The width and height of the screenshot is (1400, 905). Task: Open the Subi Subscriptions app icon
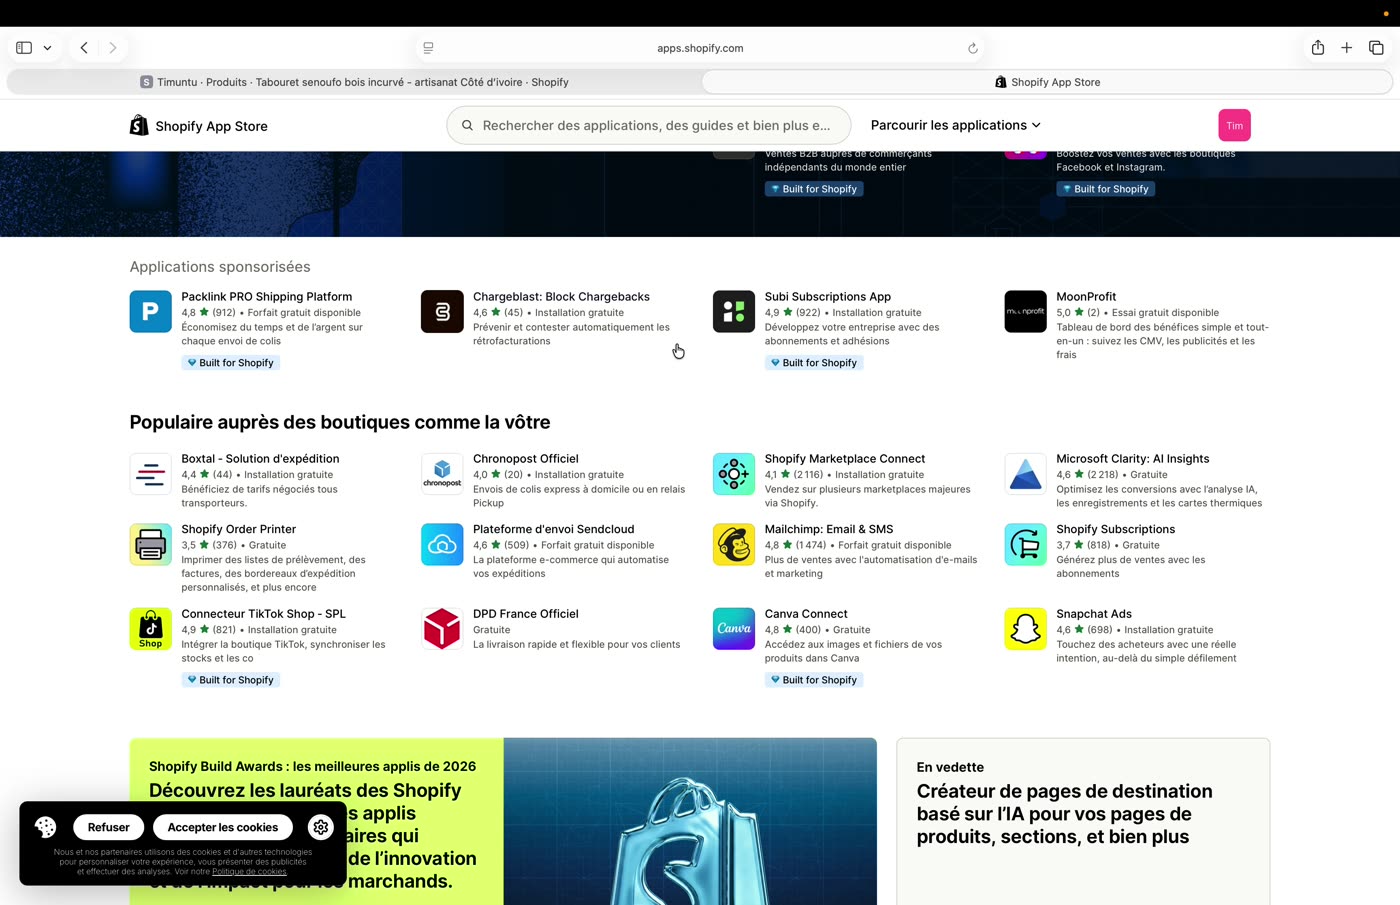coord(734,311)
